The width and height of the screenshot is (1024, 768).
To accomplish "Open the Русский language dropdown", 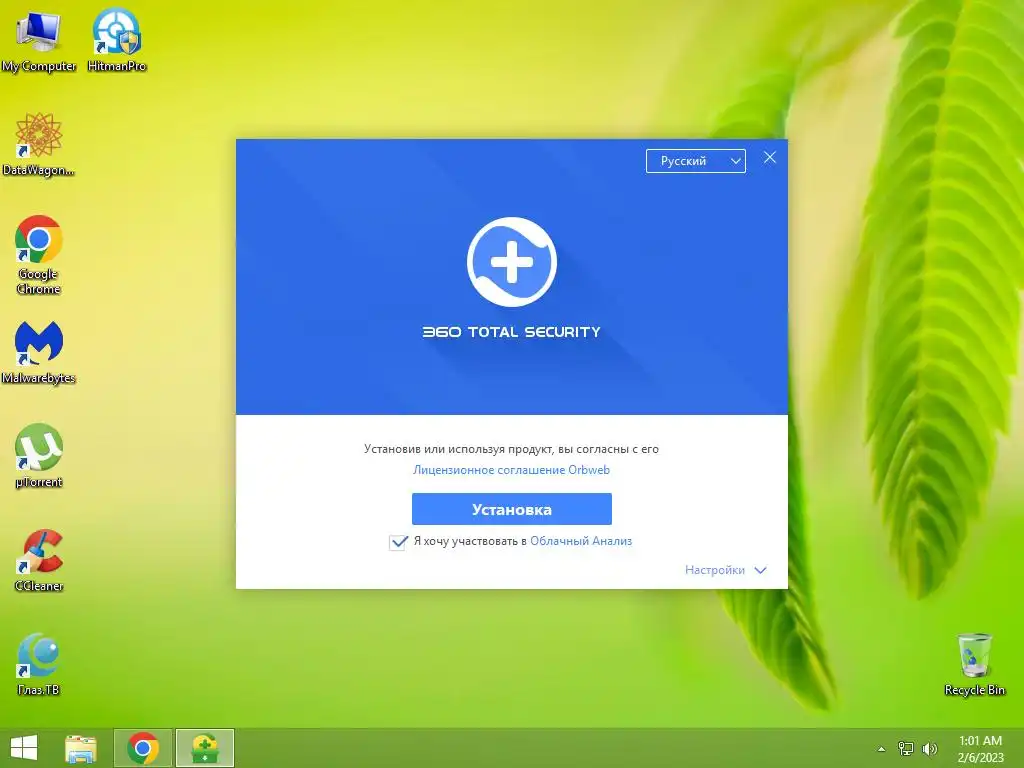I will pyautogui.click(x=696, y=161).
